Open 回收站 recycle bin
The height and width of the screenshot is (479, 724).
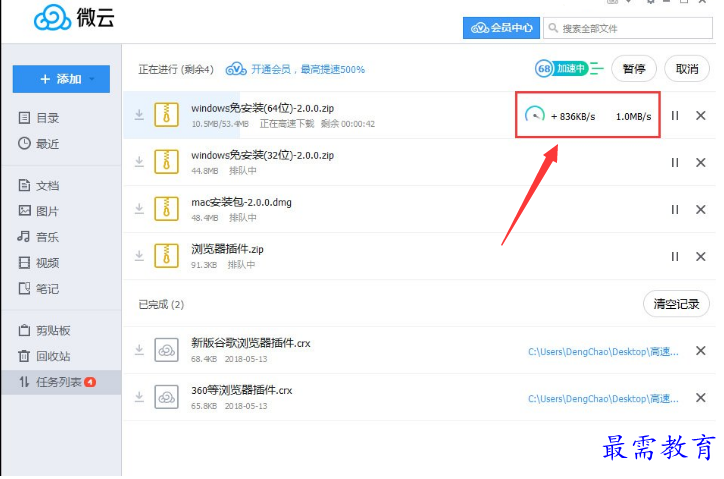pos(44,356)
